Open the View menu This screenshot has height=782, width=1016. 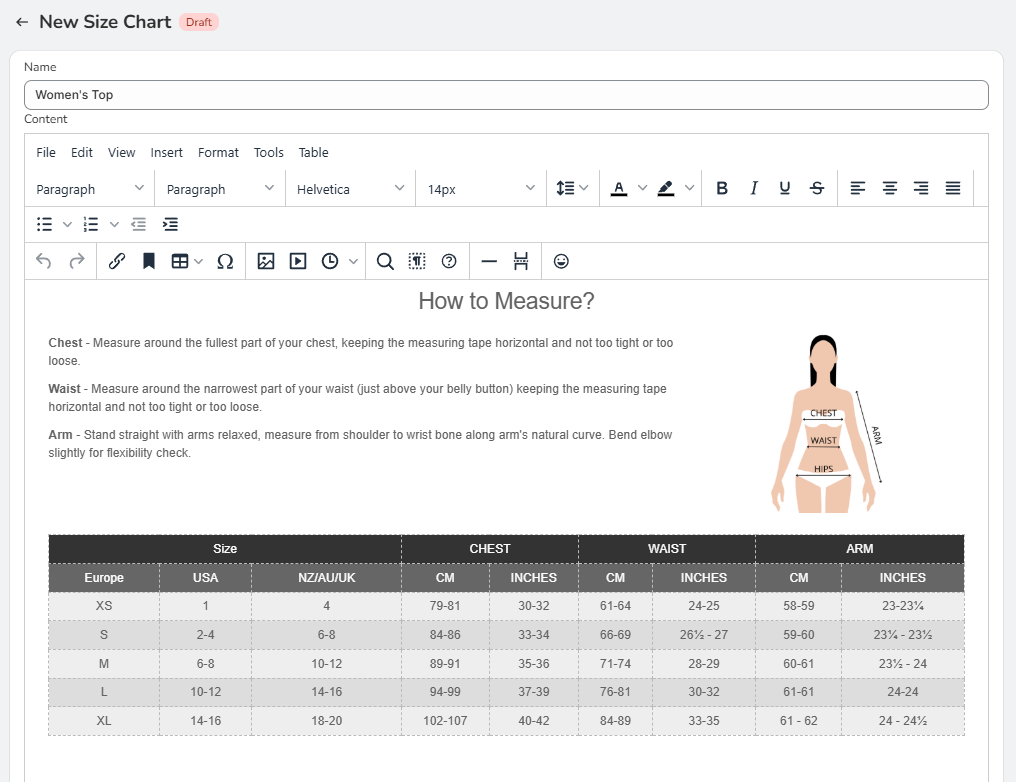tap(121, 152)
